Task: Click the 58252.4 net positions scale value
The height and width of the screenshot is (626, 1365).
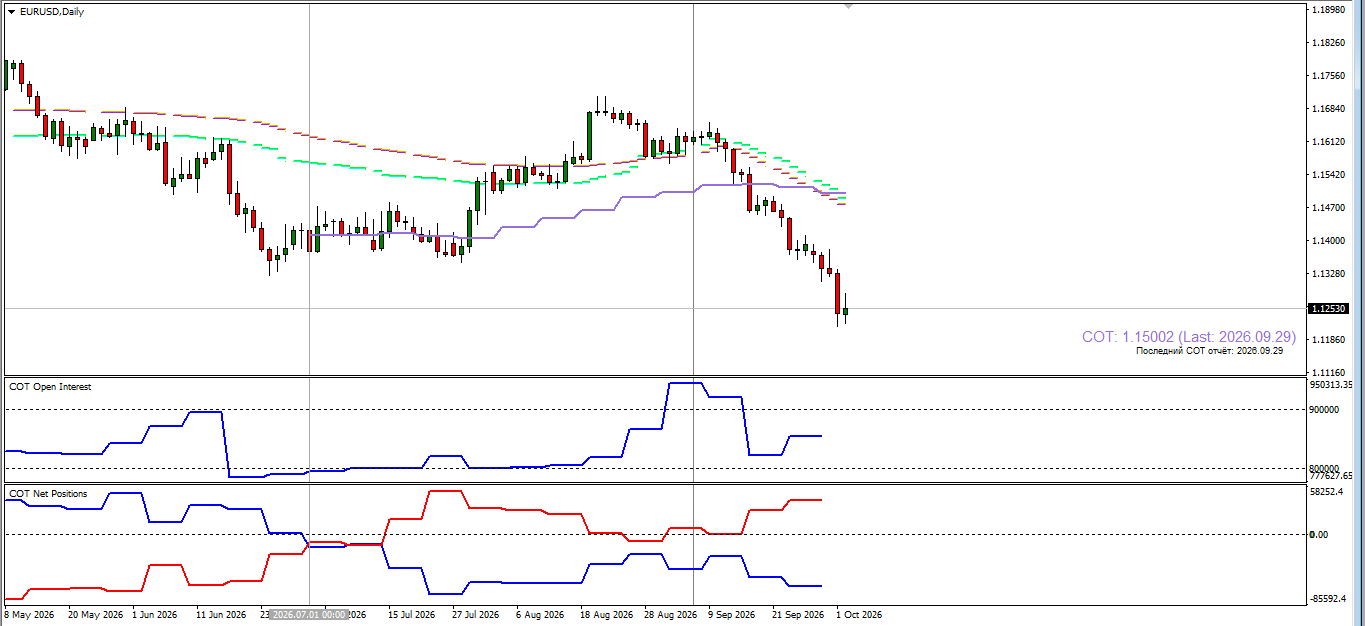Action: (x=1328, y=492)
